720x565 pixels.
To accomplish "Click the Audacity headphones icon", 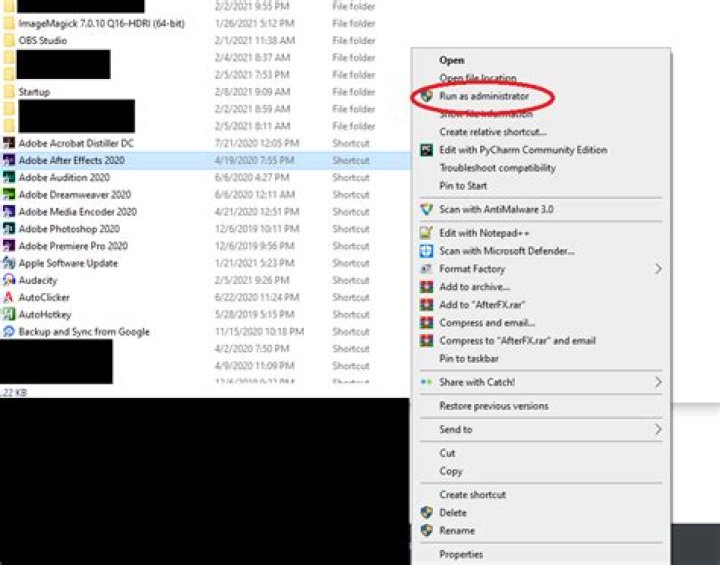I will (x=9, y=280).
